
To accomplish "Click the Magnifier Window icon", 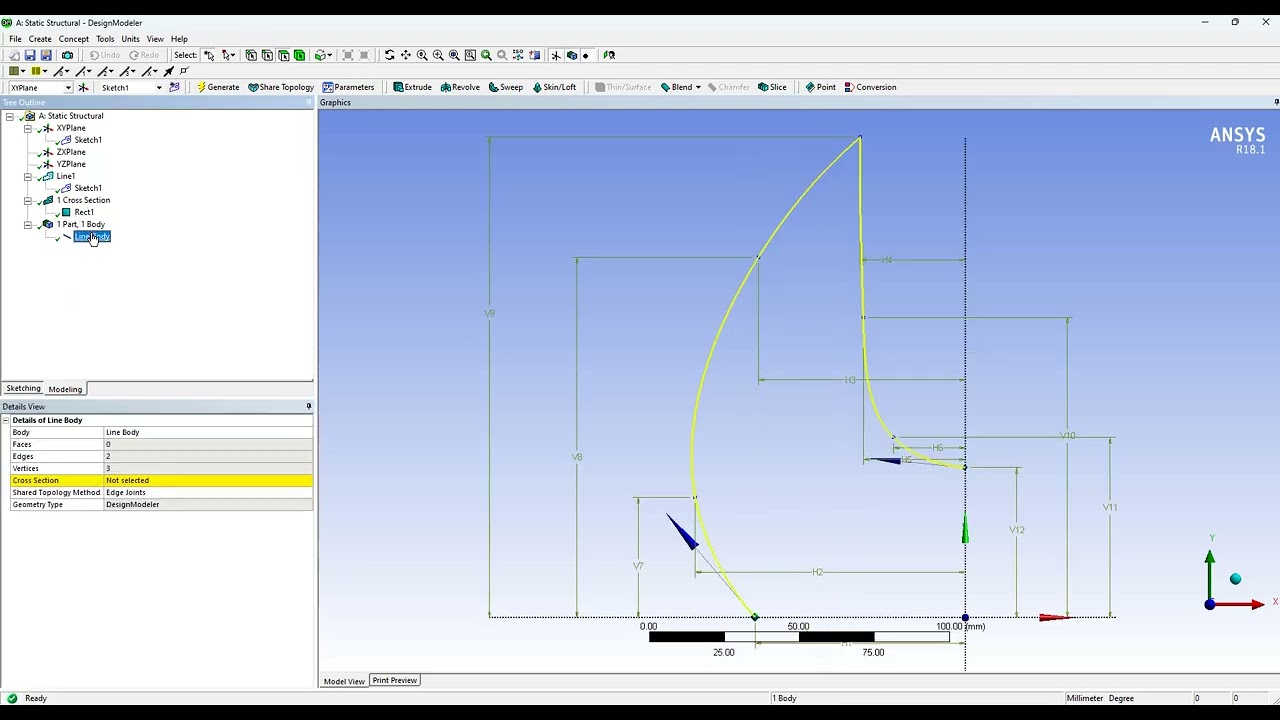I will coord(470,55).
